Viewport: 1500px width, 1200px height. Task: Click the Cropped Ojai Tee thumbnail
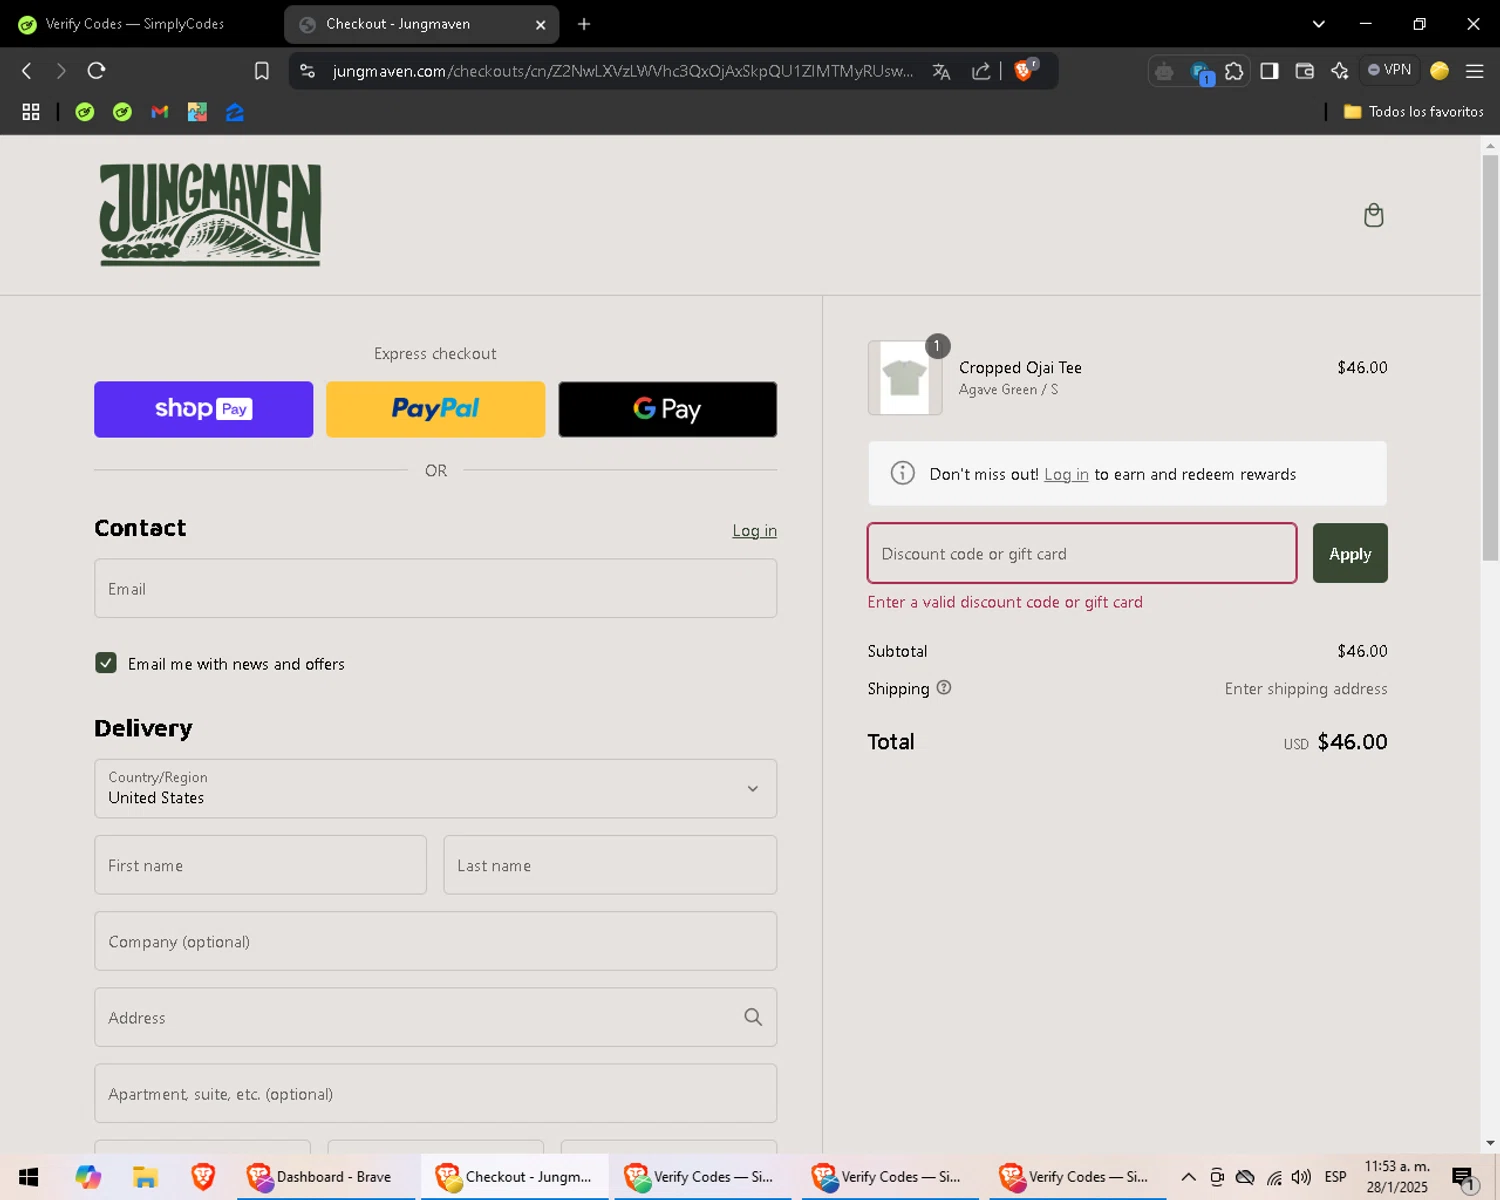point(905,378)
